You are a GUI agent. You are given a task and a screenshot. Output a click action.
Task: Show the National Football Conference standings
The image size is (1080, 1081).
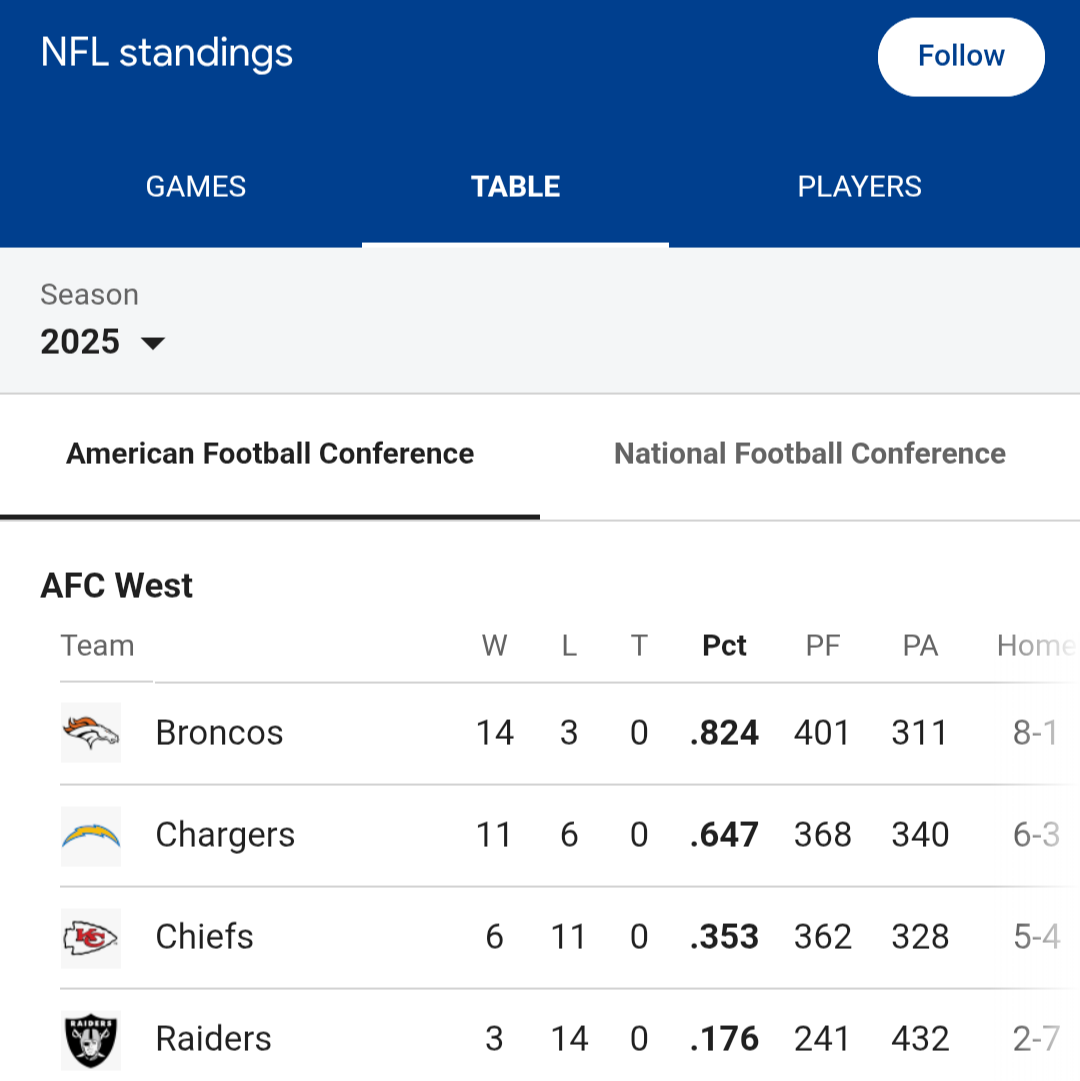810,454
